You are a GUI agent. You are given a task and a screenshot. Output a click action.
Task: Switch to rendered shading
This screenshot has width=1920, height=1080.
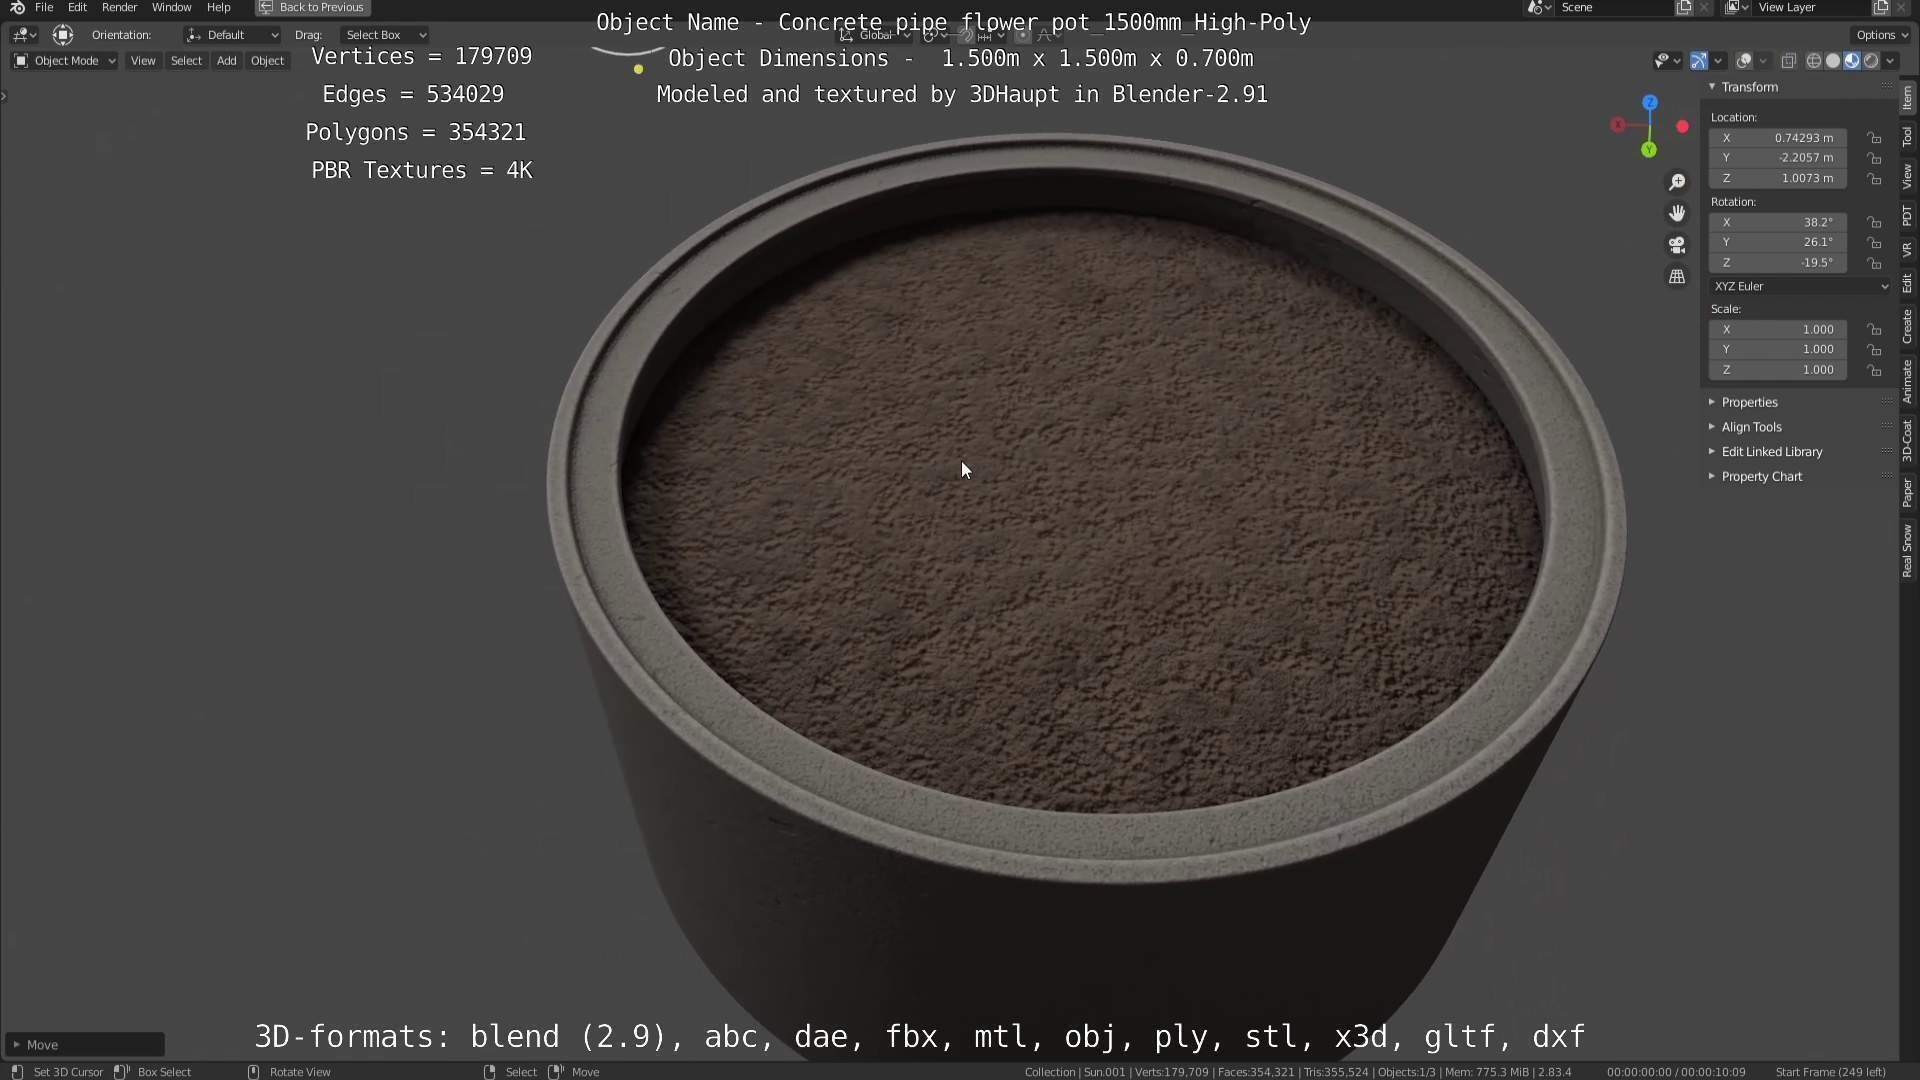pyautogui.click(x=1871, y=61)
